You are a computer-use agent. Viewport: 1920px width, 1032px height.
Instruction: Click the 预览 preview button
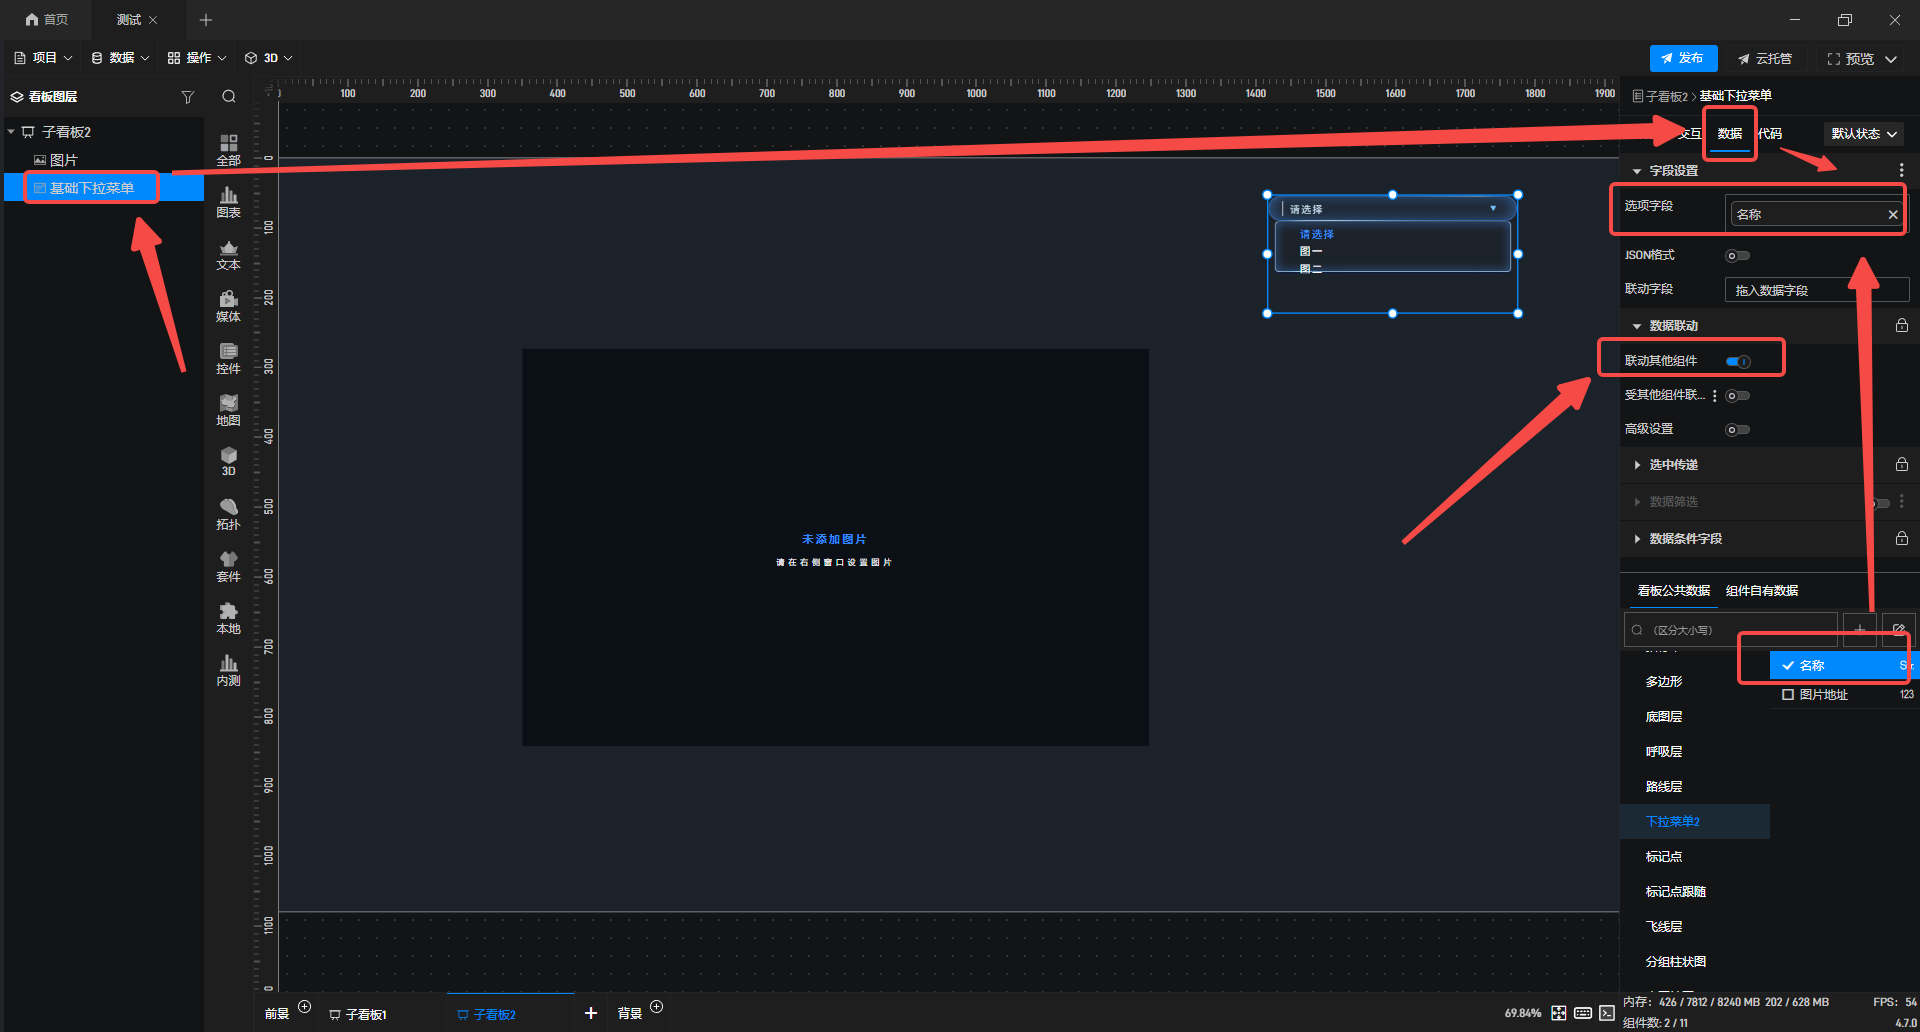[1860, 59]
